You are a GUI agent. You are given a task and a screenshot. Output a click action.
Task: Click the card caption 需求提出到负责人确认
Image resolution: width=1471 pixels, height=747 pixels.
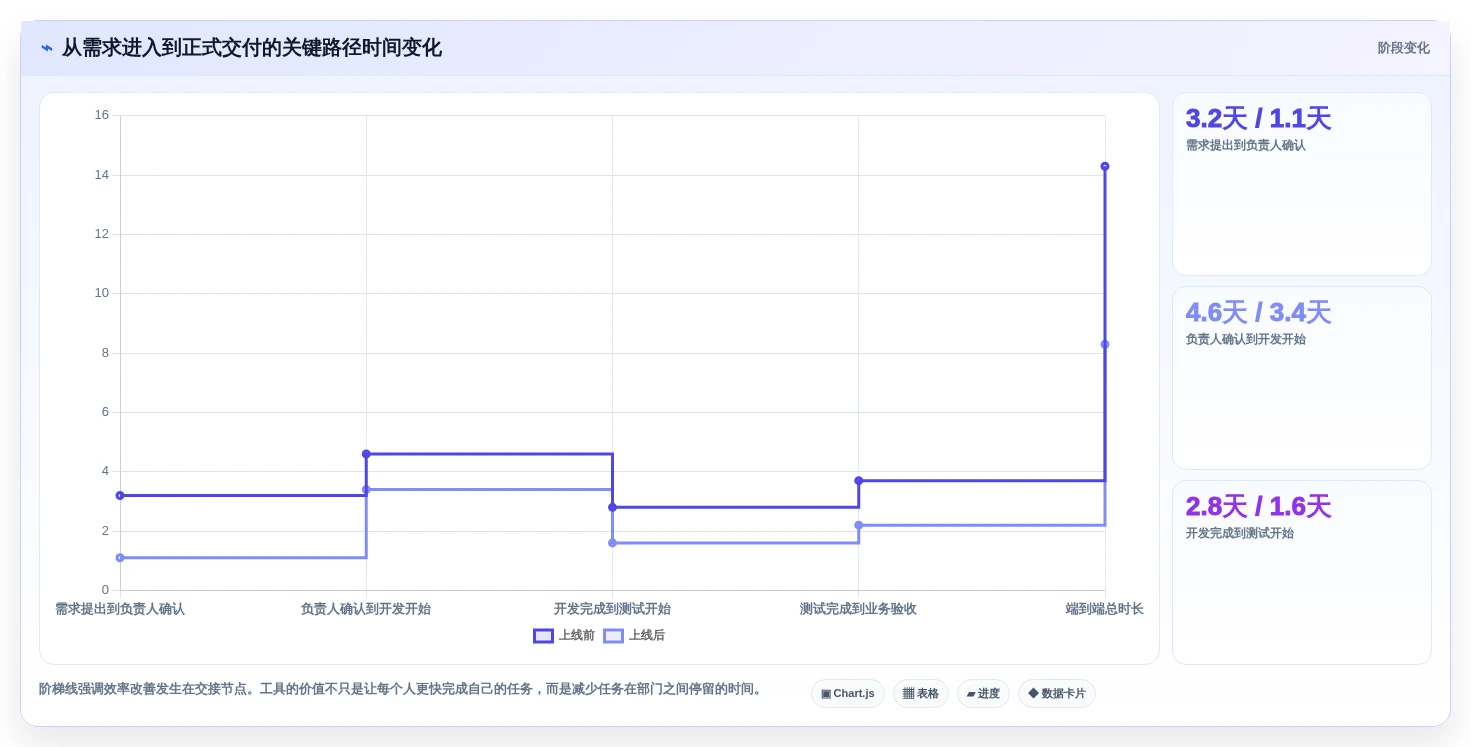coord(1245,145)
